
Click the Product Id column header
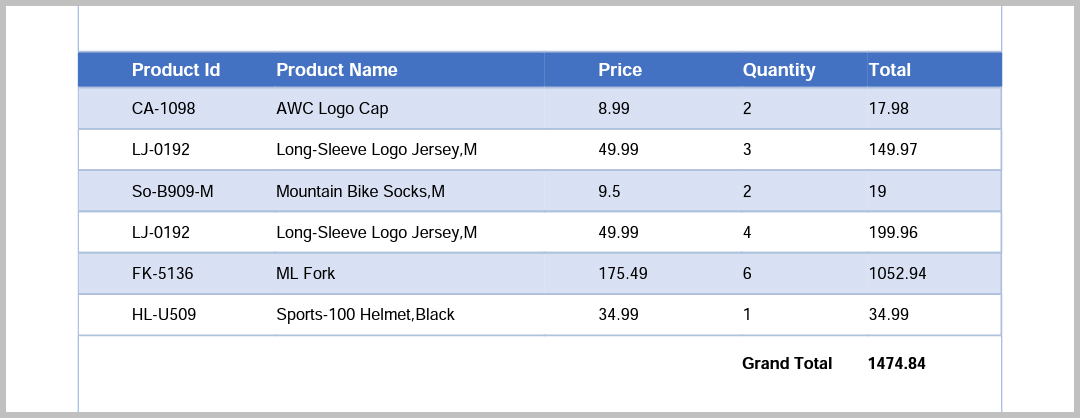[176, 70]
